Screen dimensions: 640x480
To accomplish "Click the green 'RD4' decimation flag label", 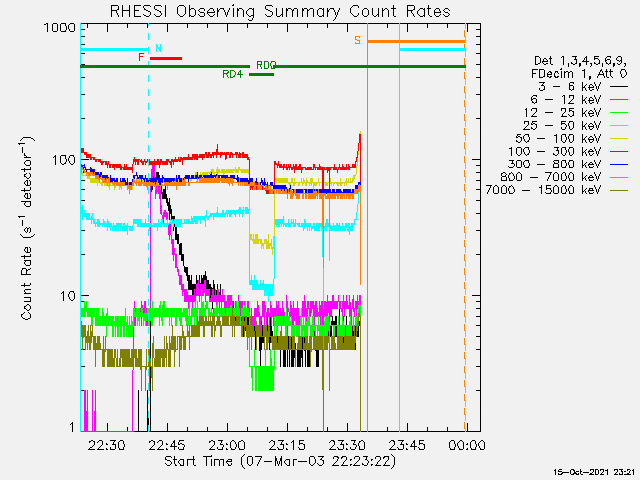I will (x=233, y=74).
